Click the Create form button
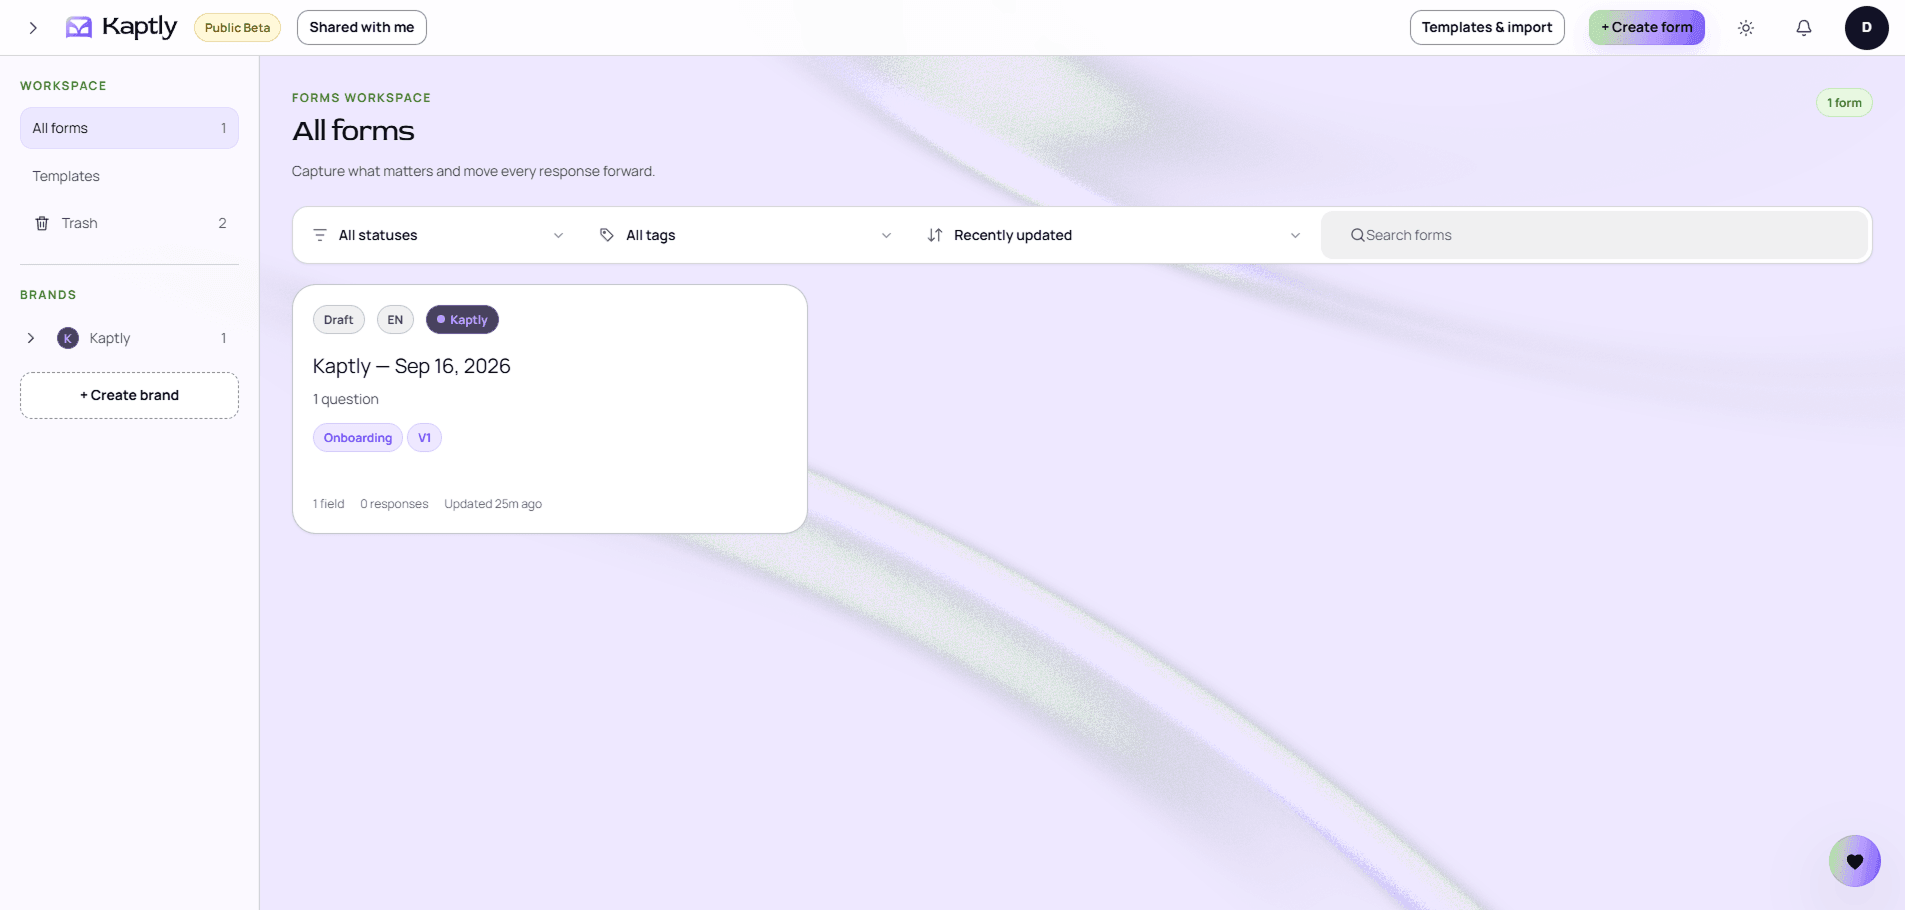Viewport: 1905px width, 910px height. click(x=1647, y=27)
